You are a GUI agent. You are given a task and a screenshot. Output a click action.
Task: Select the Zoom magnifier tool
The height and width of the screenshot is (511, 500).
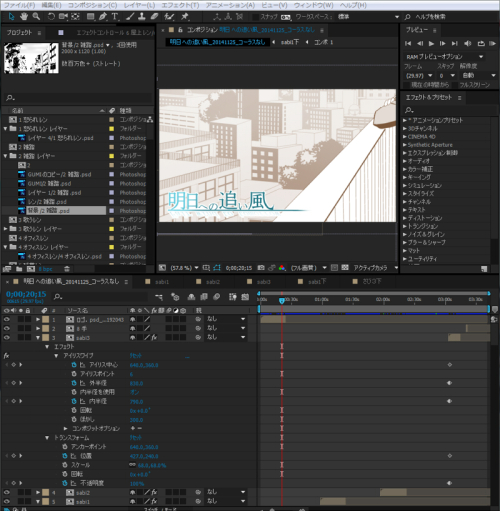pos(36,16)
